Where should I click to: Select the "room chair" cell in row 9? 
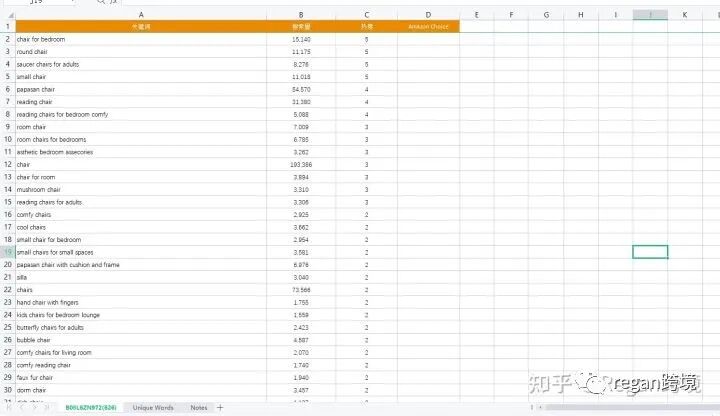(141, 127)
